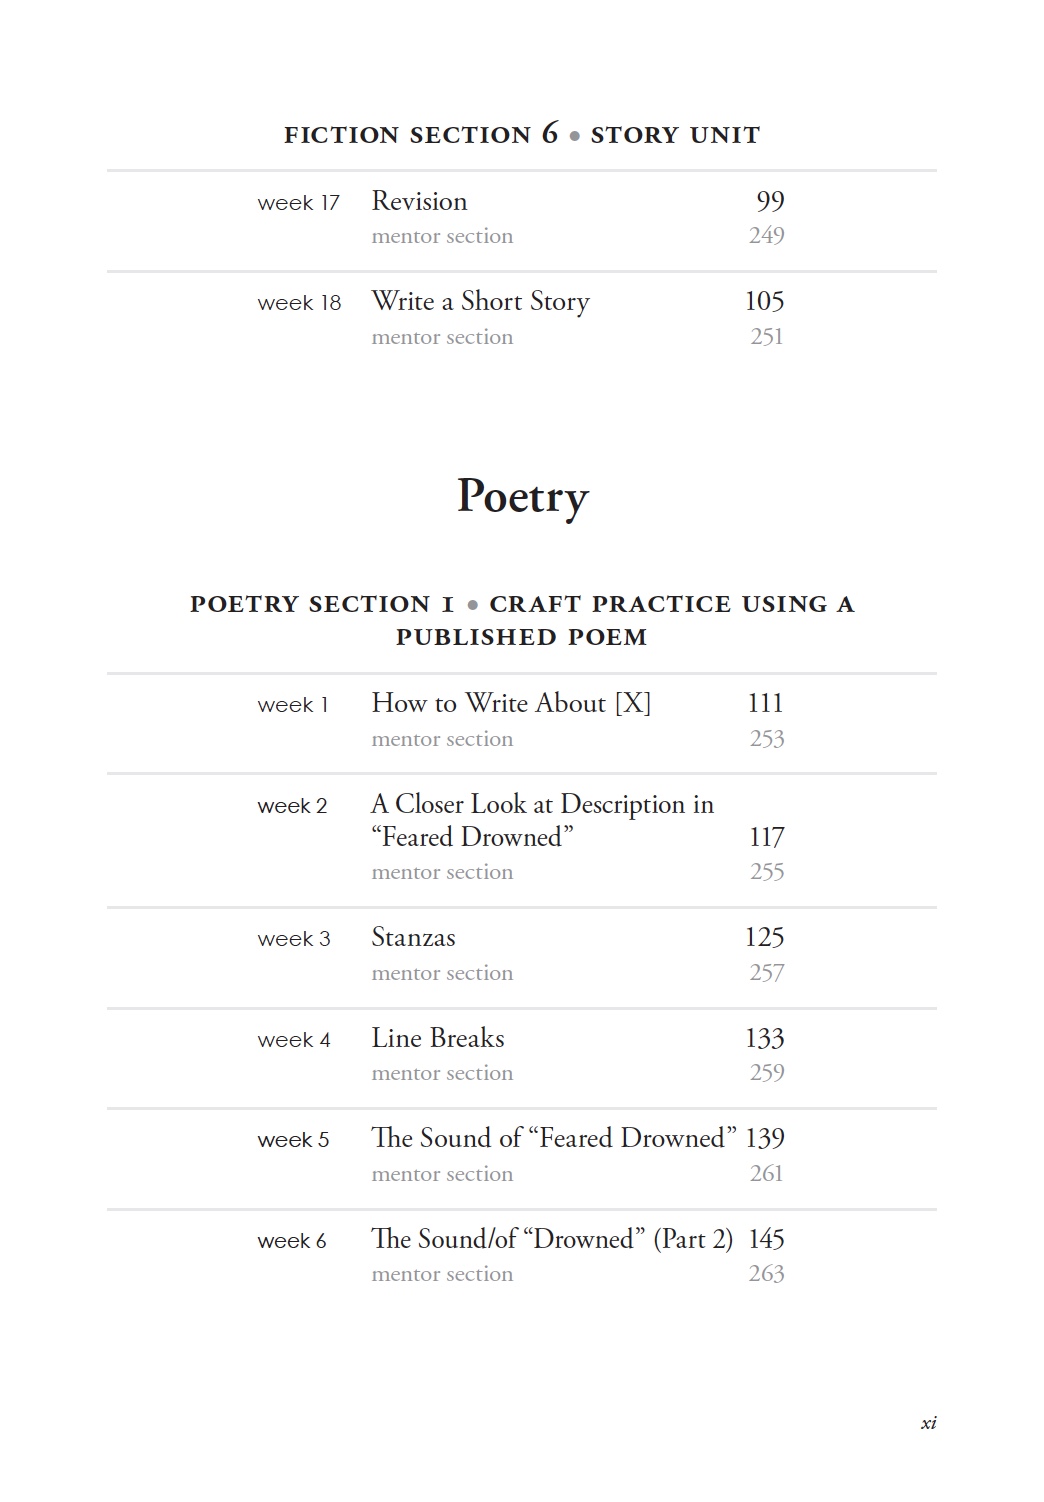Click the Poetry Section 1 heading
This screenshot has width=1044, height=1502.
pyautogui.click(x=522, y=620)
